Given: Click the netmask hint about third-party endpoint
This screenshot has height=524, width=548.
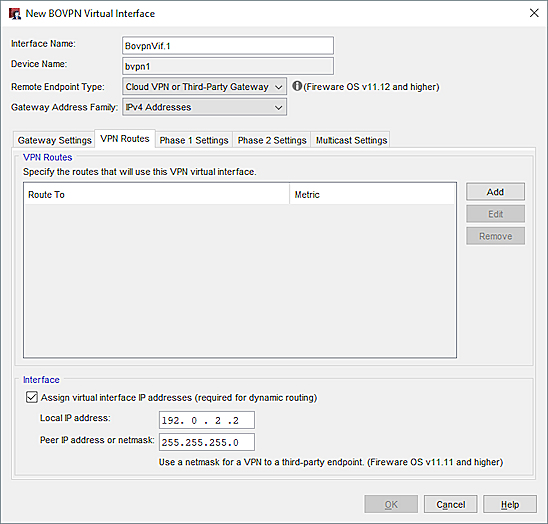Looking at the screenshot, I should tap(331, 462).
